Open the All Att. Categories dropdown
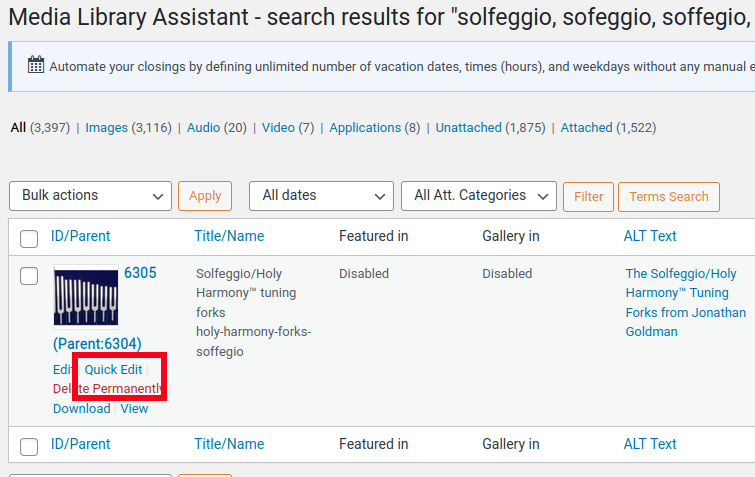This screenshot has width=755, height=477. click(479, 196)
